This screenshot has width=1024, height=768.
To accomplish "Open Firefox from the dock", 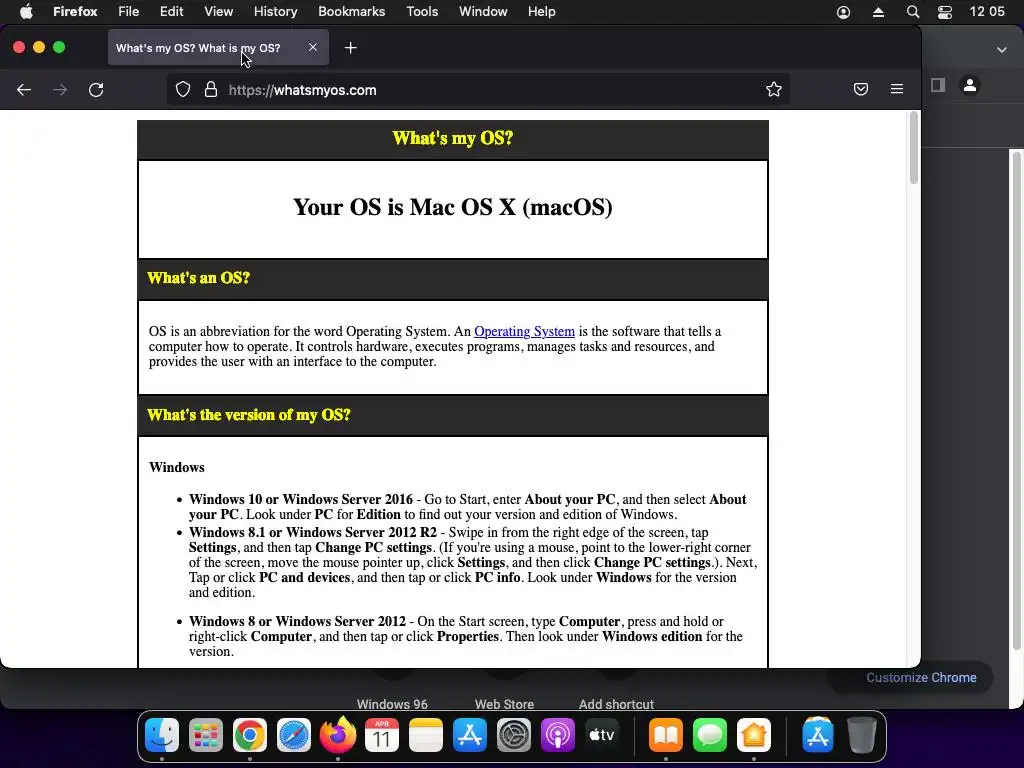I will pos(338,735).
